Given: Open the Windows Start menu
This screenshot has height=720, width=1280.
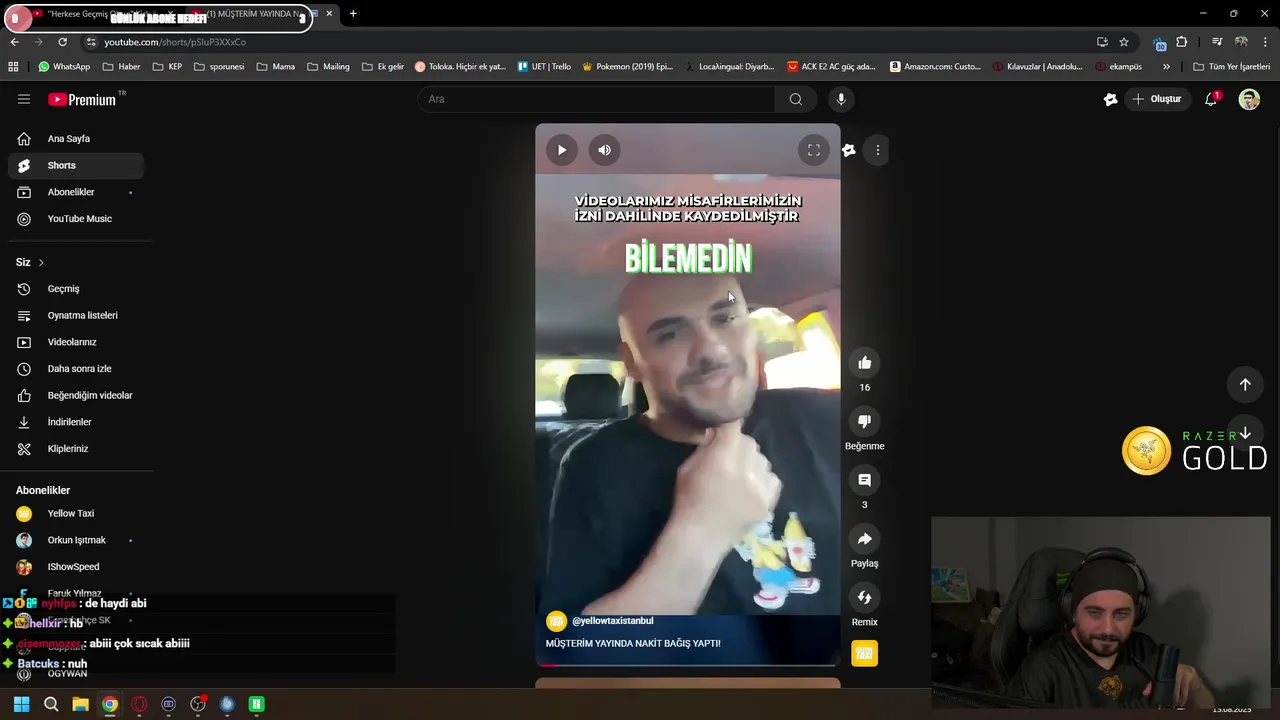Looking at the screenshot, I should [21, 704].
